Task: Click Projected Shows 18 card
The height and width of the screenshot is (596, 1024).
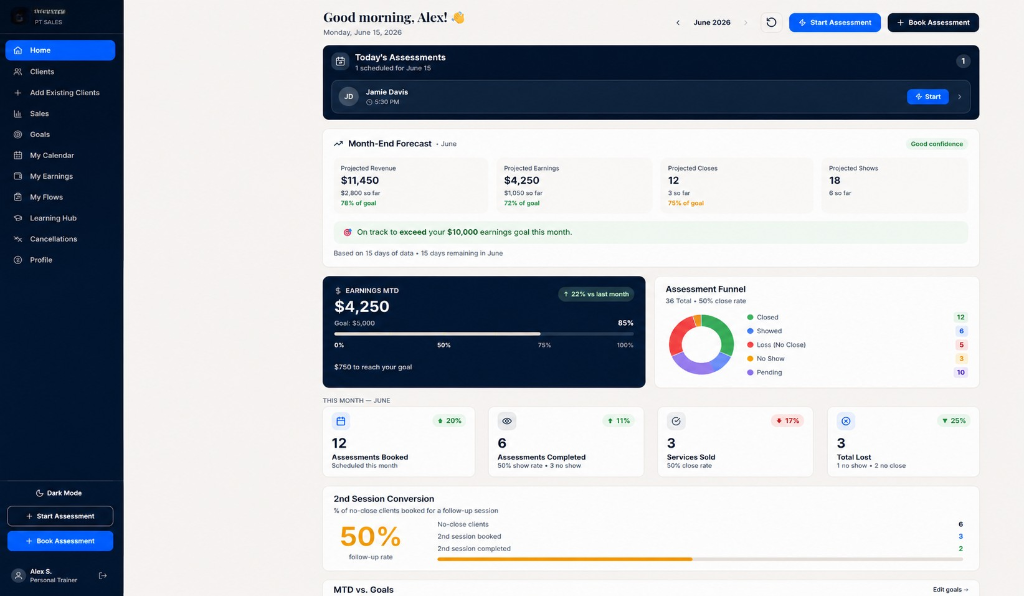Action: pos(894,185)
